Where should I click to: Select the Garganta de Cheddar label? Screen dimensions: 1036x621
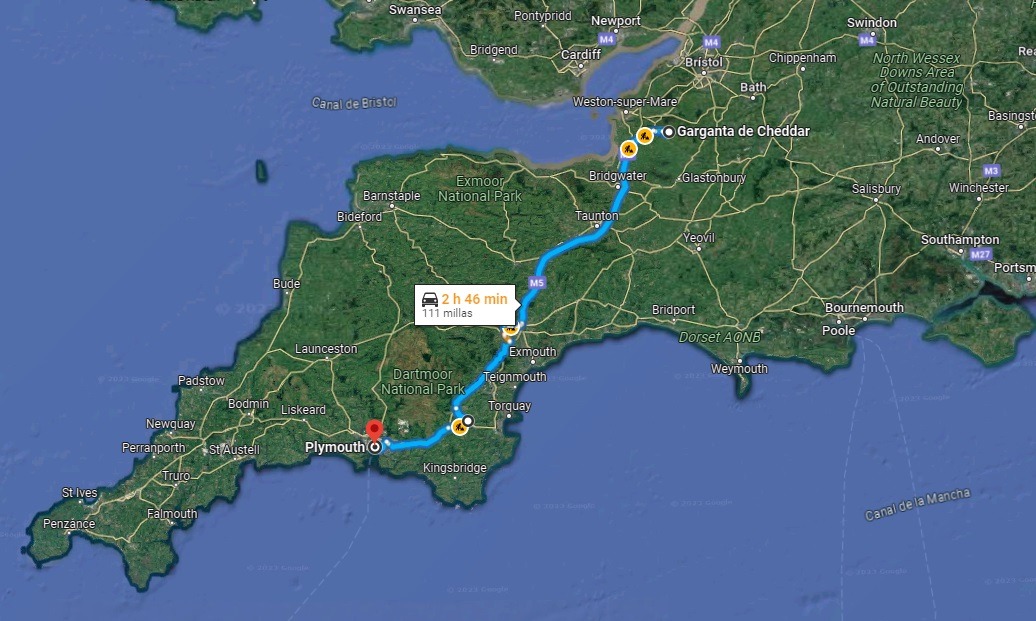click(743, 131)
